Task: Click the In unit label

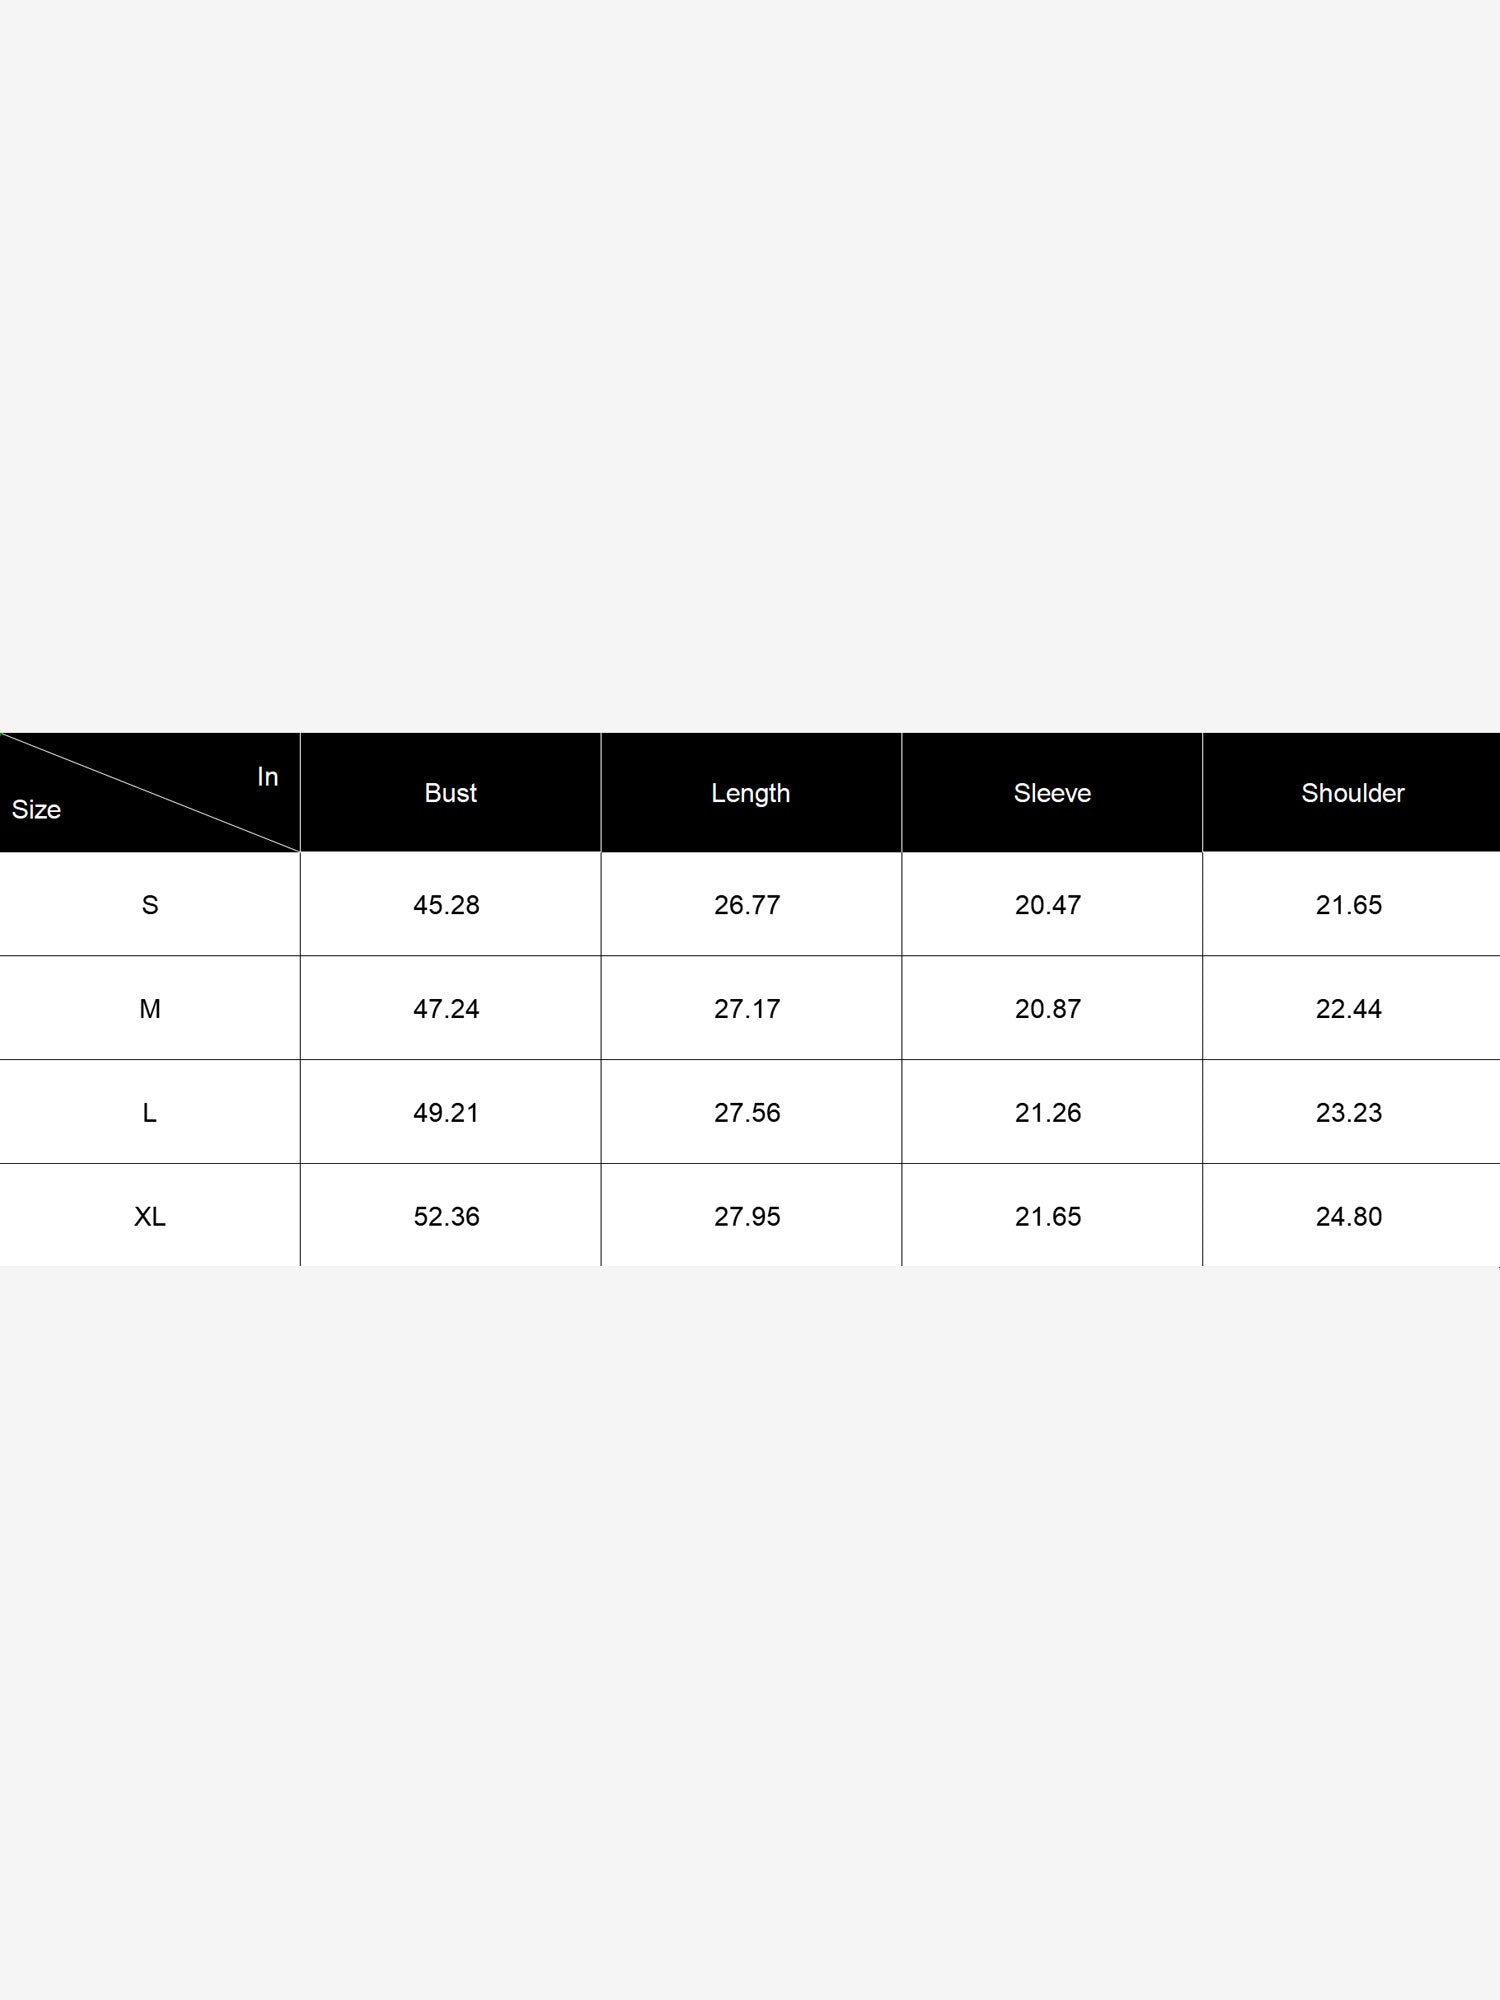Action: point(267,776)
